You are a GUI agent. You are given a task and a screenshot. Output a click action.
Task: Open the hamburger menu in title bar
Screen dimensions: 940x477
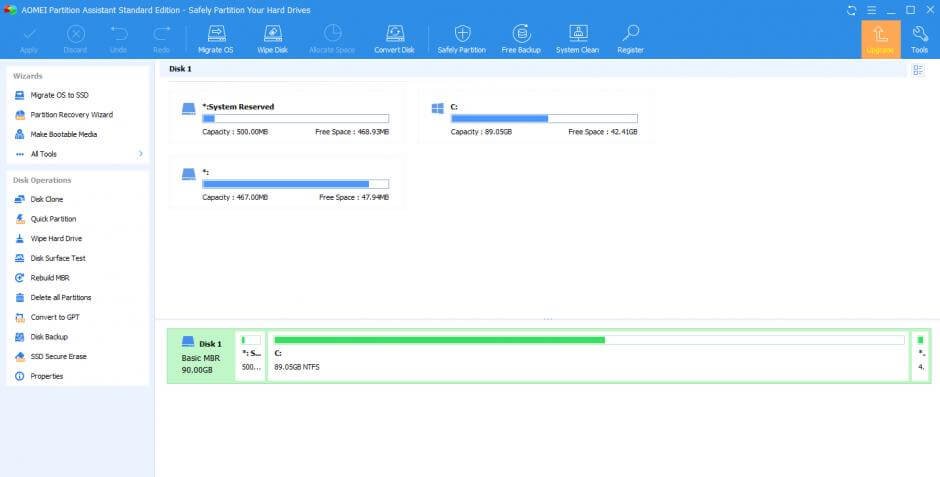click(872, 10)
